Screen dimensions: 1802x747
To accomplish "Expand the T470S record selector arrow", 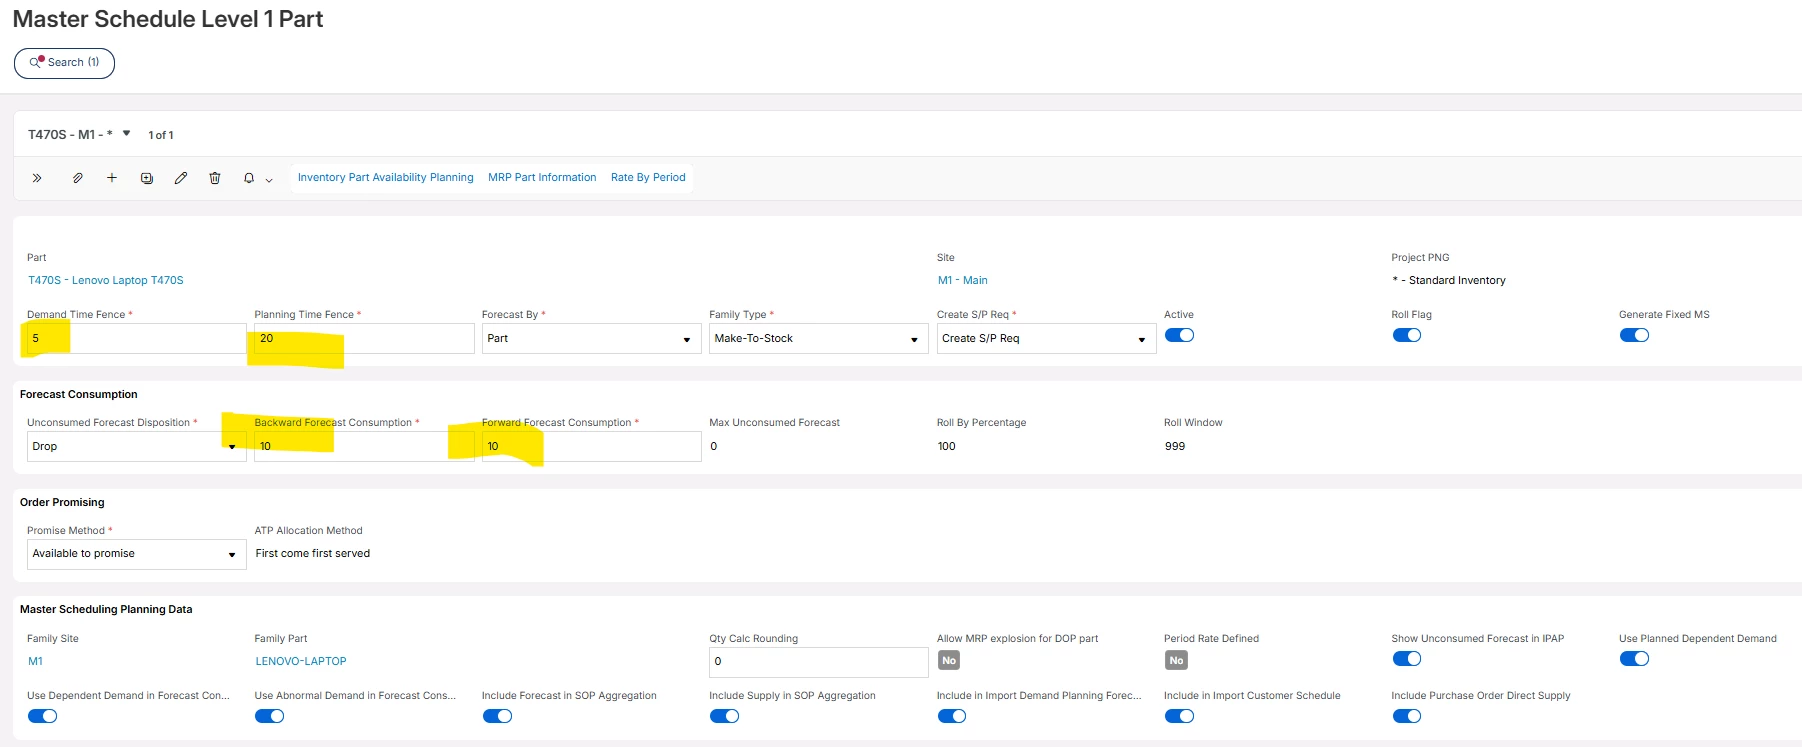I will [127, 134].
